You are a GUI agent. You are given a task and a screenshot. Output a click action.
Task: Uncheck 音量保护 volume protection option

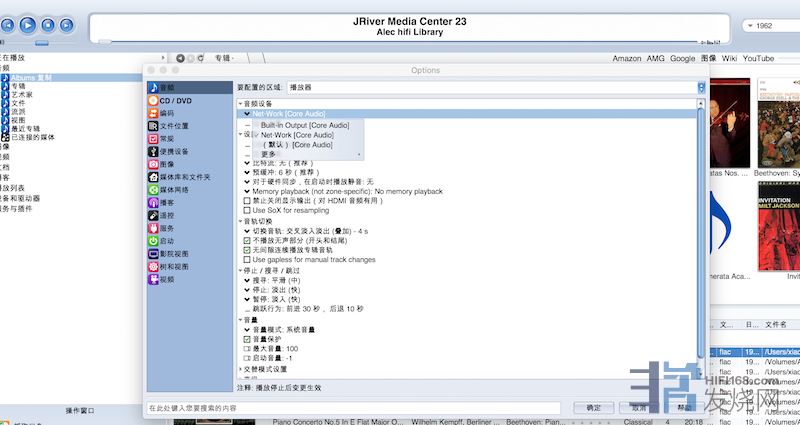pos(248,339)
